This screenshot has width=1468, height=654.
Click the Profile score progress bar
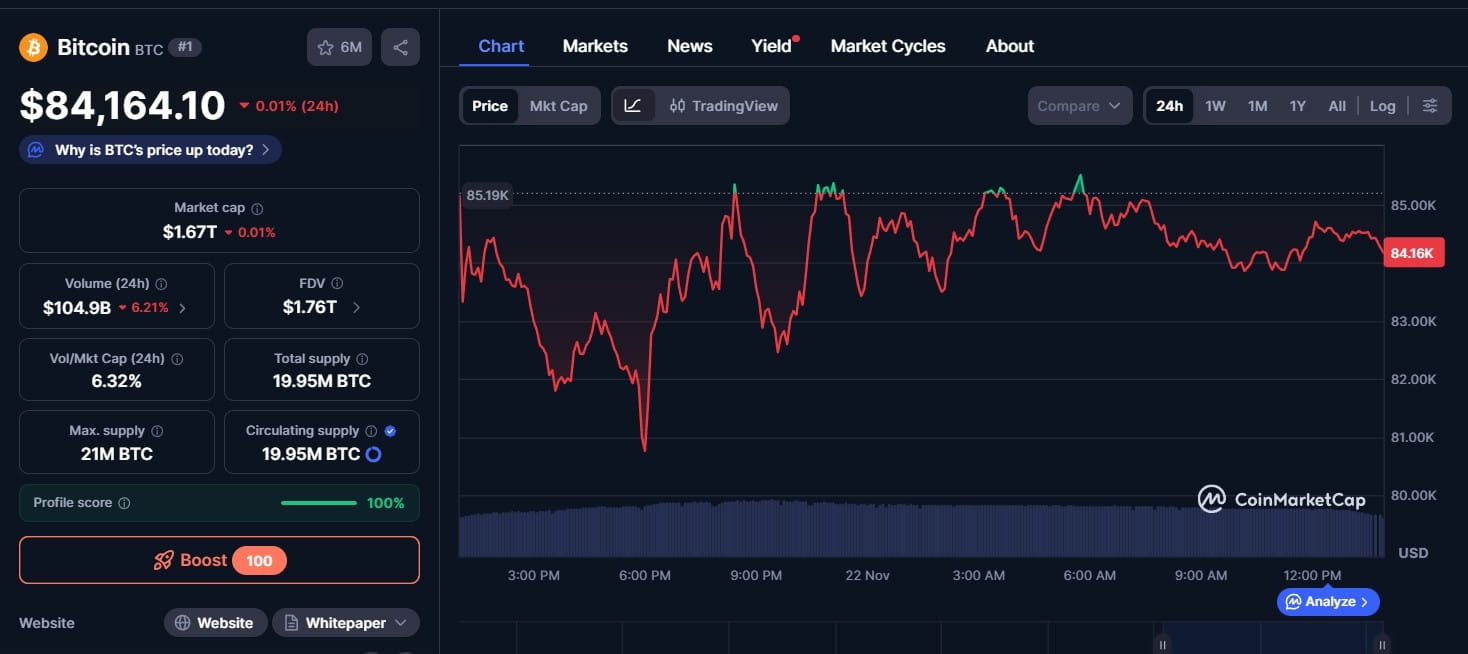pyautogui.click(x=318, y=503)
